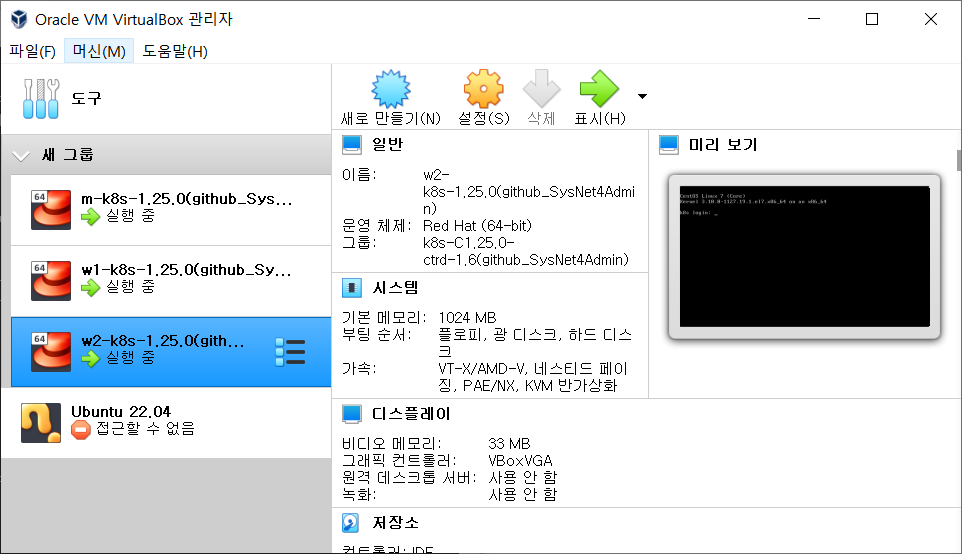The image size is (962, 554).
Task: Click the 가속 label
Action: click(x=359, y=369)
